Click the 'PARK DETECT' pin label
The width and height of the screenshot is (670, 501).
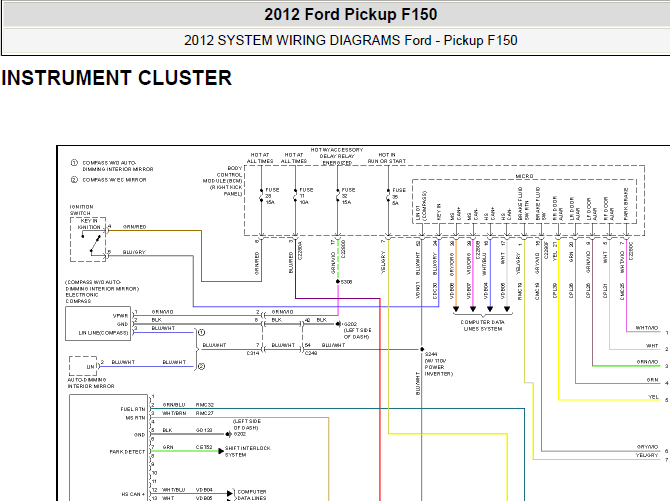127,452
